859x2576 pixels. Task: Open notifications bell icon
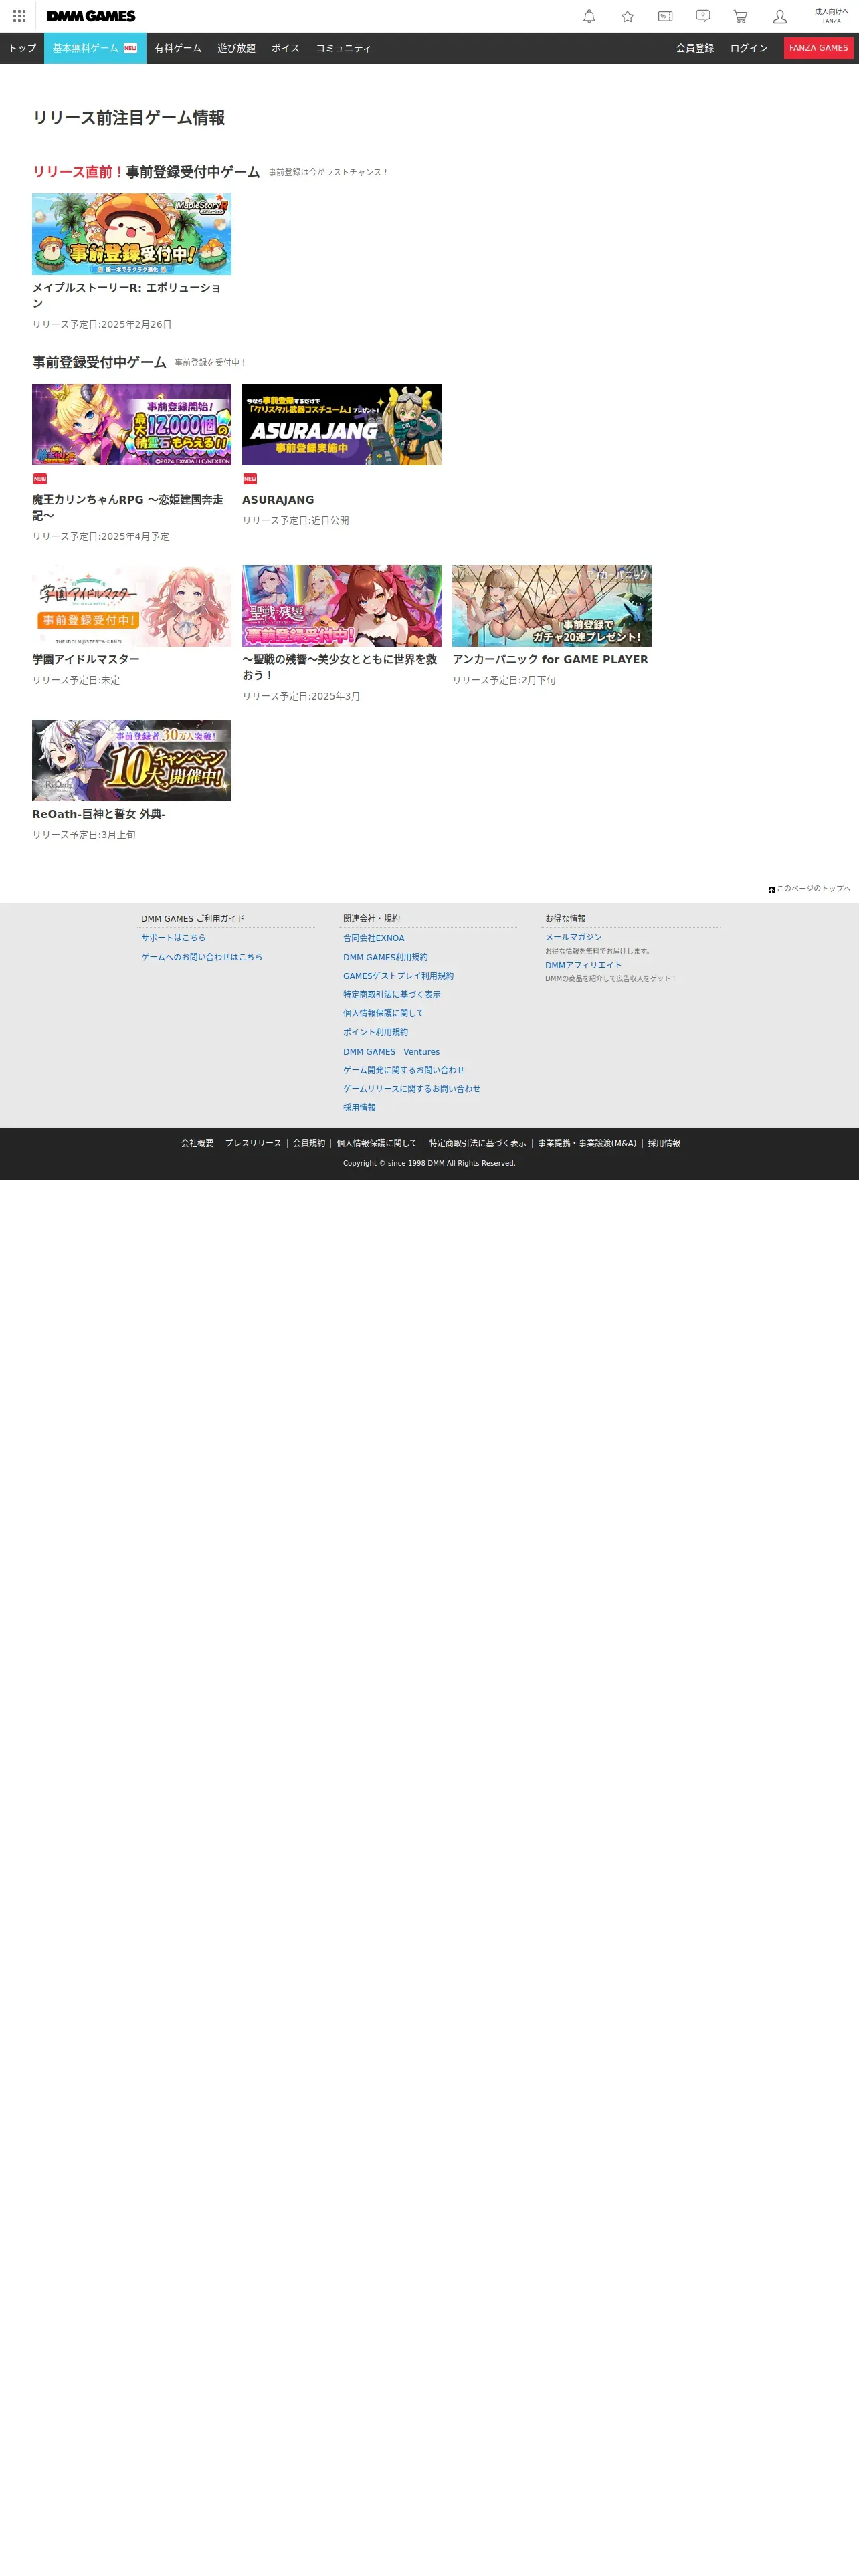[589, 16]
